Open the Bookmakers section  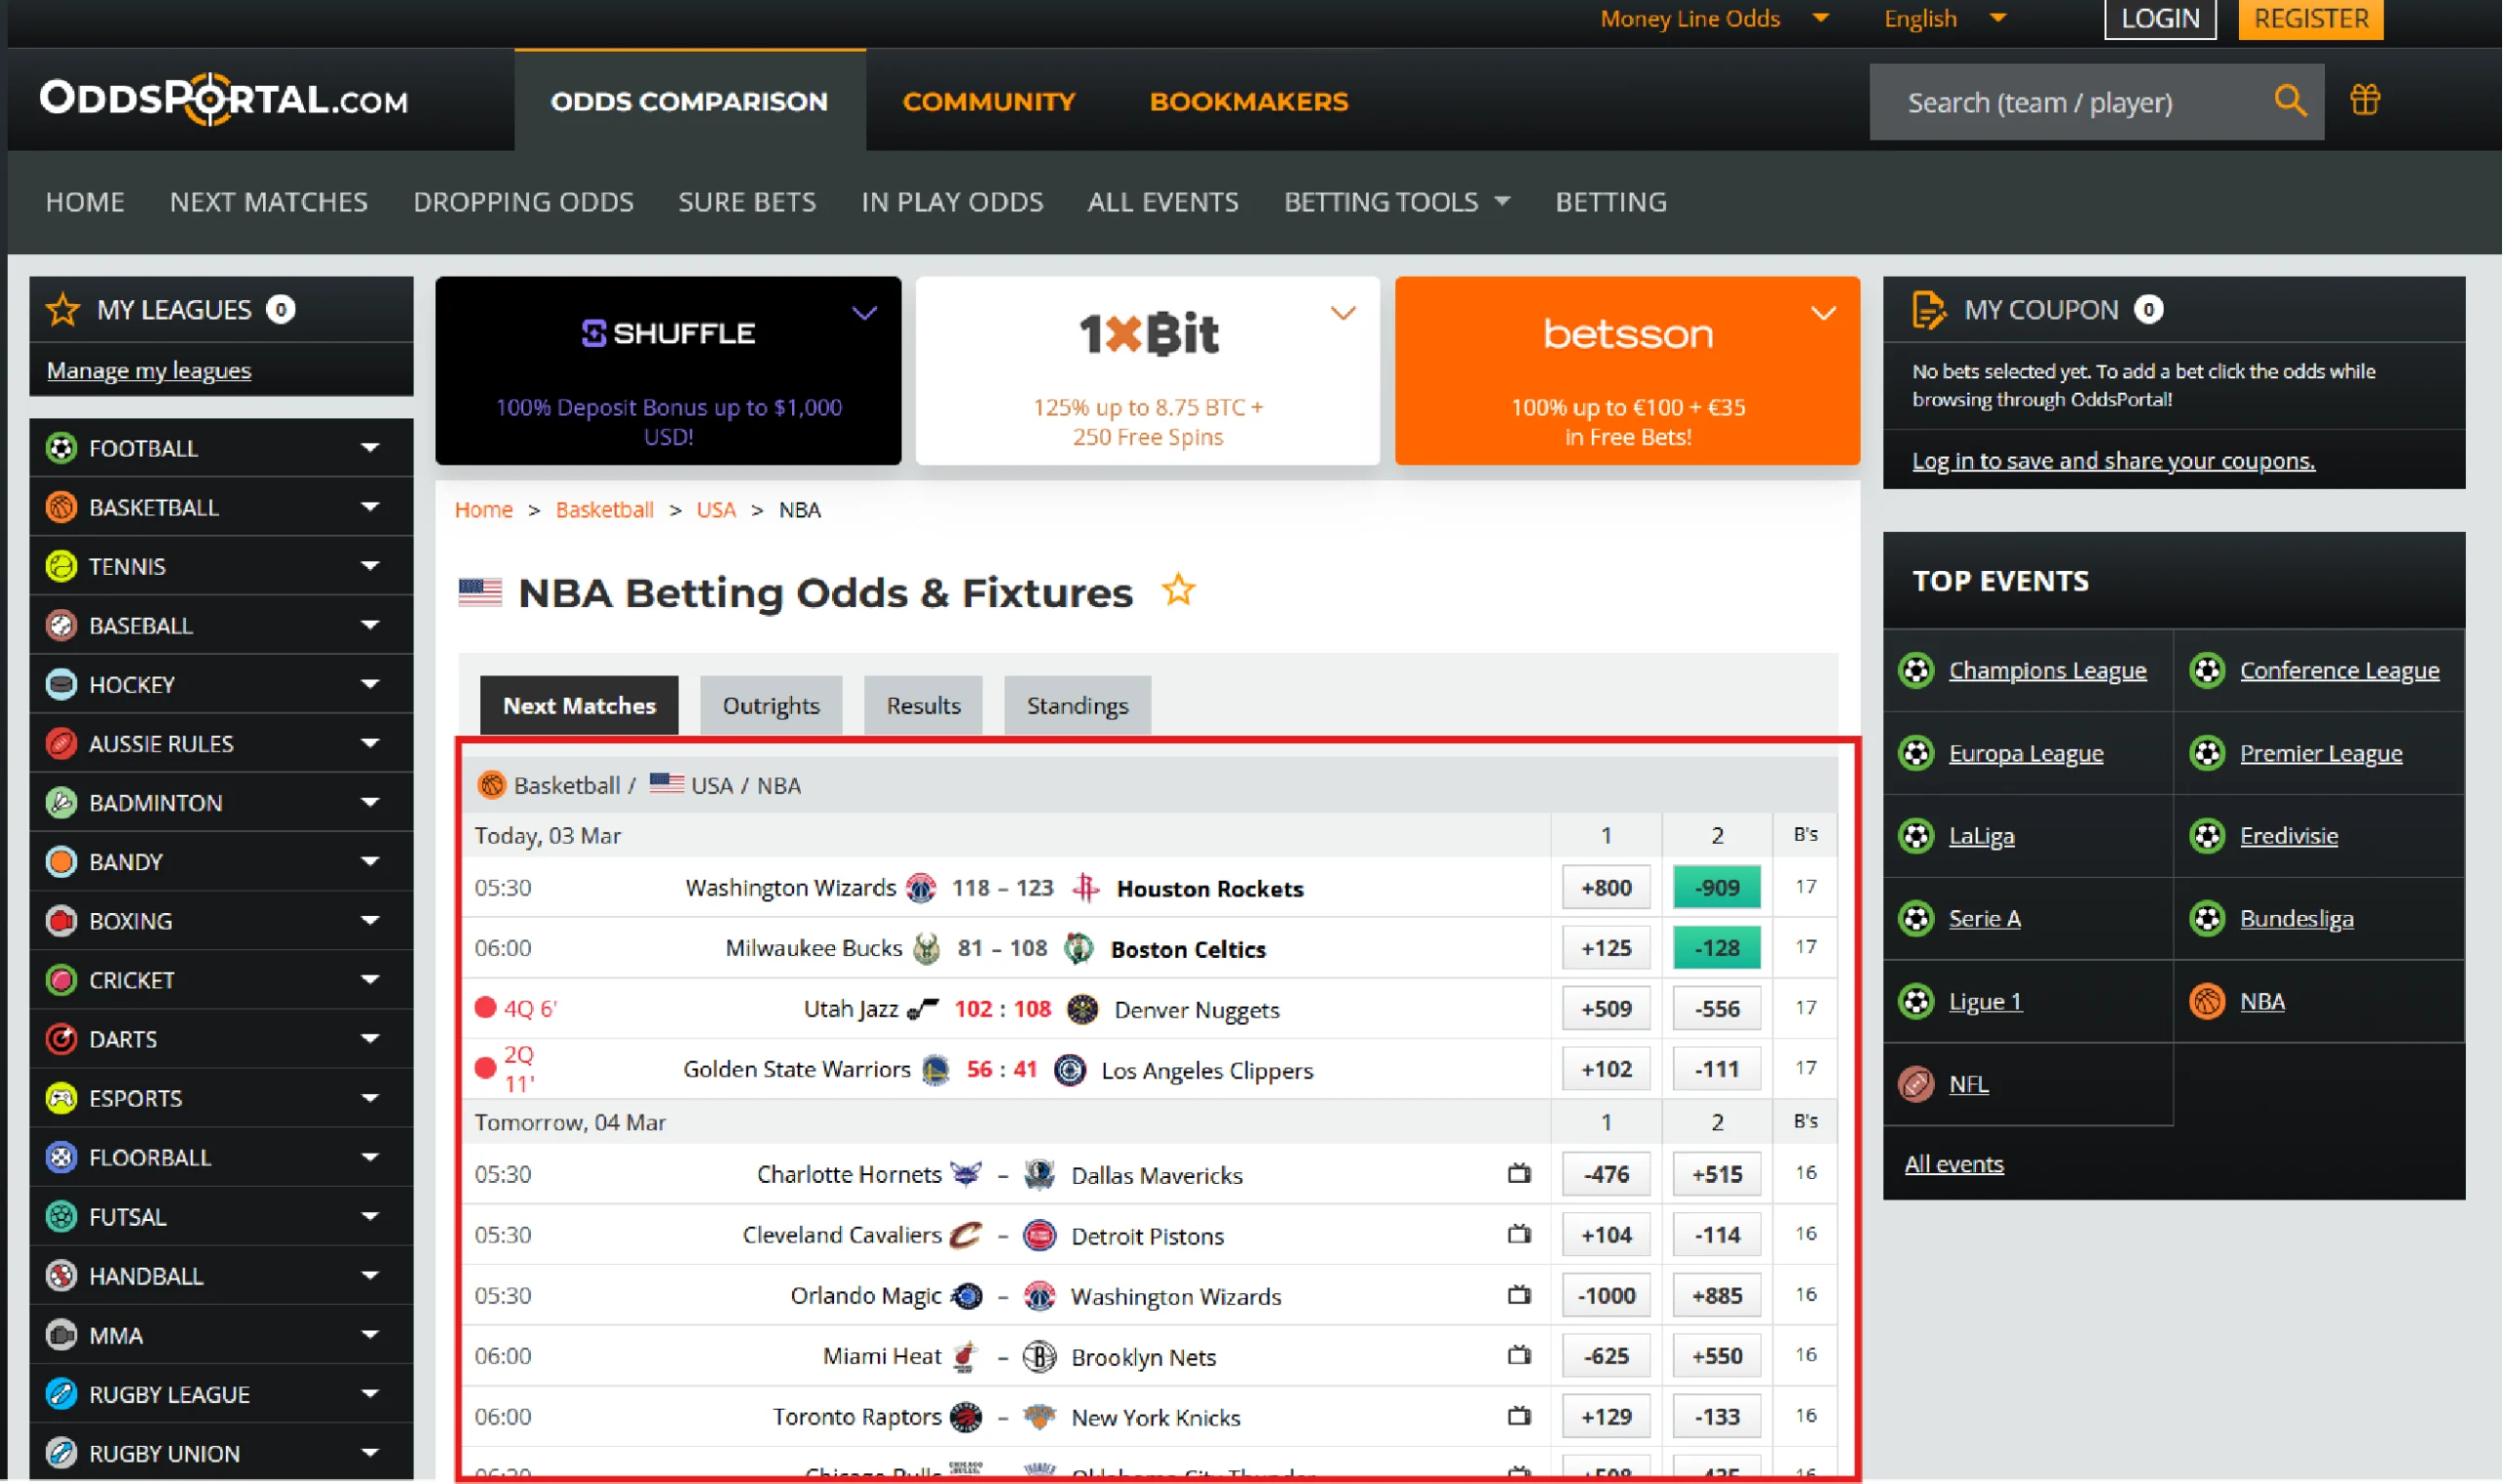(1249, 101)
